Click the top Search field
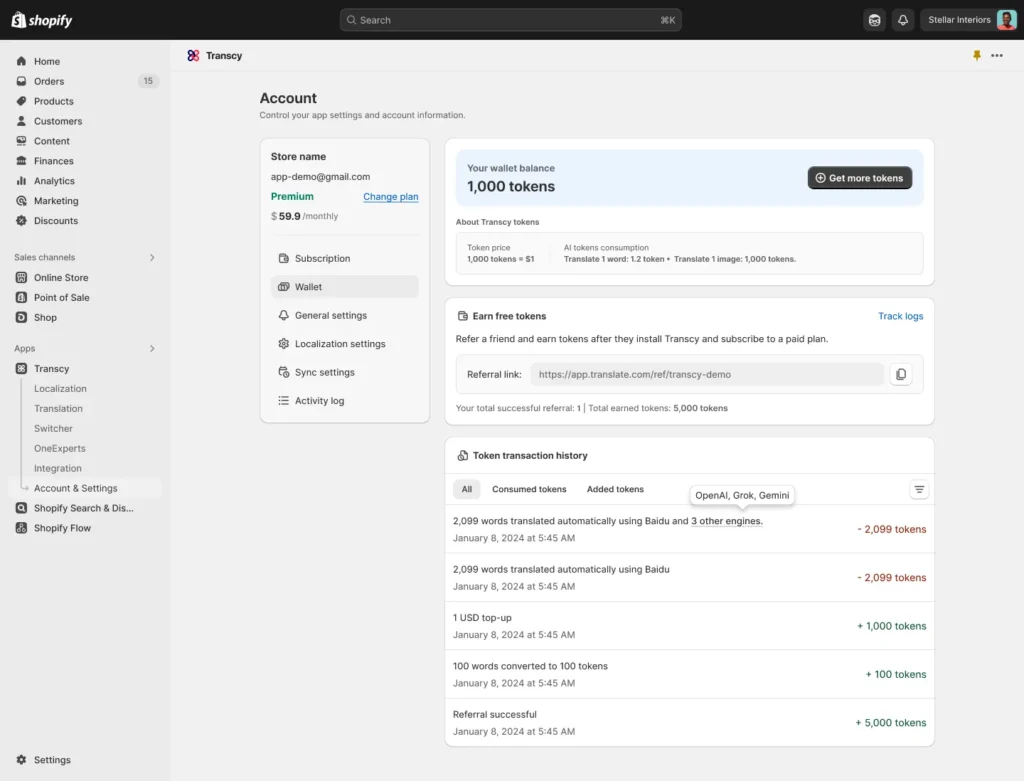 510,20
